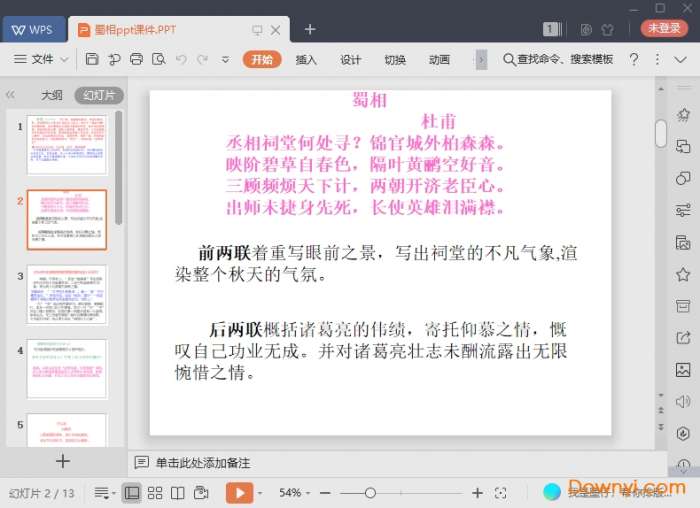Switch to the 设计 tab
This screenshot has height=508, width=700.
(350, 60)
